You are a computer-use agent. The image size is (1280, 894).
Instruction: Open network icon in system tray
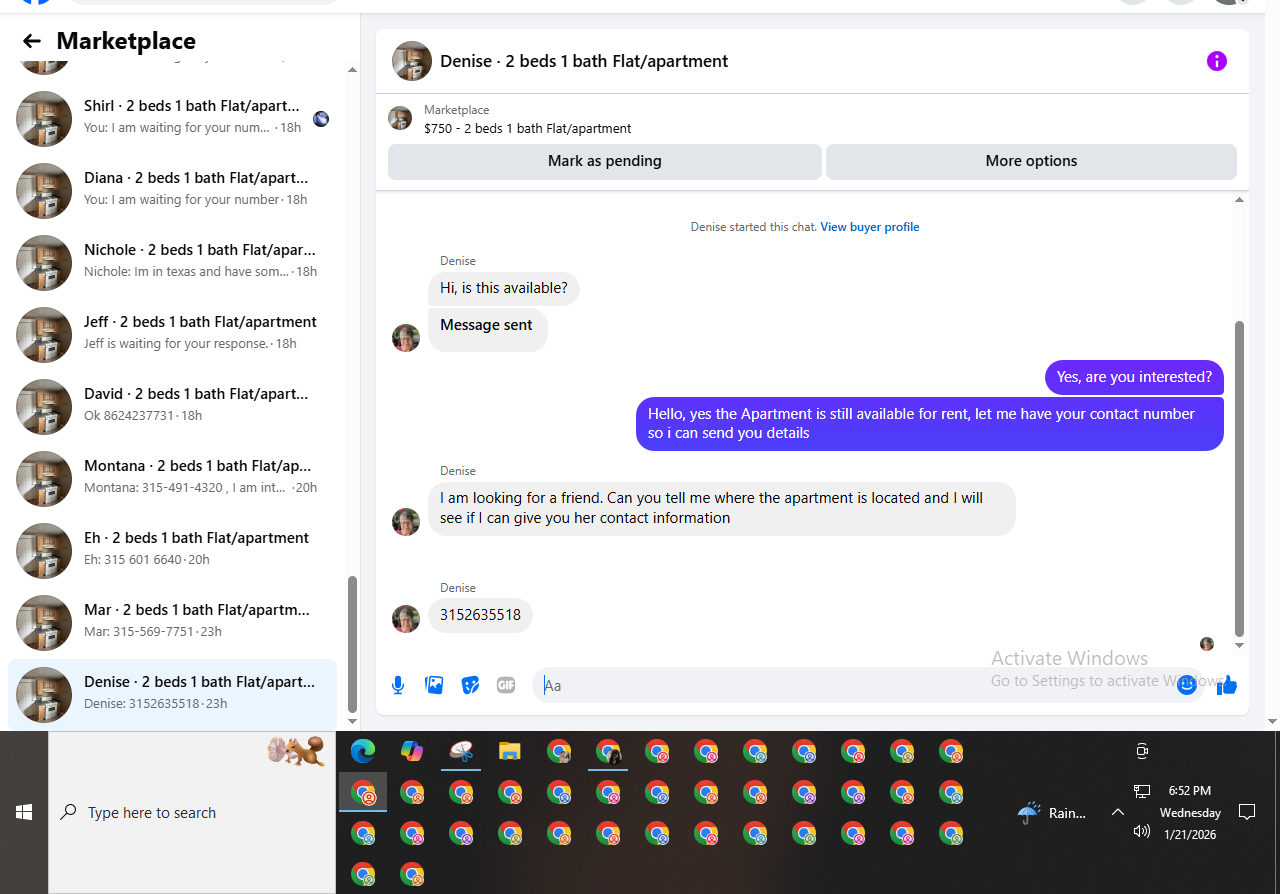click(x=1142, y=791)
